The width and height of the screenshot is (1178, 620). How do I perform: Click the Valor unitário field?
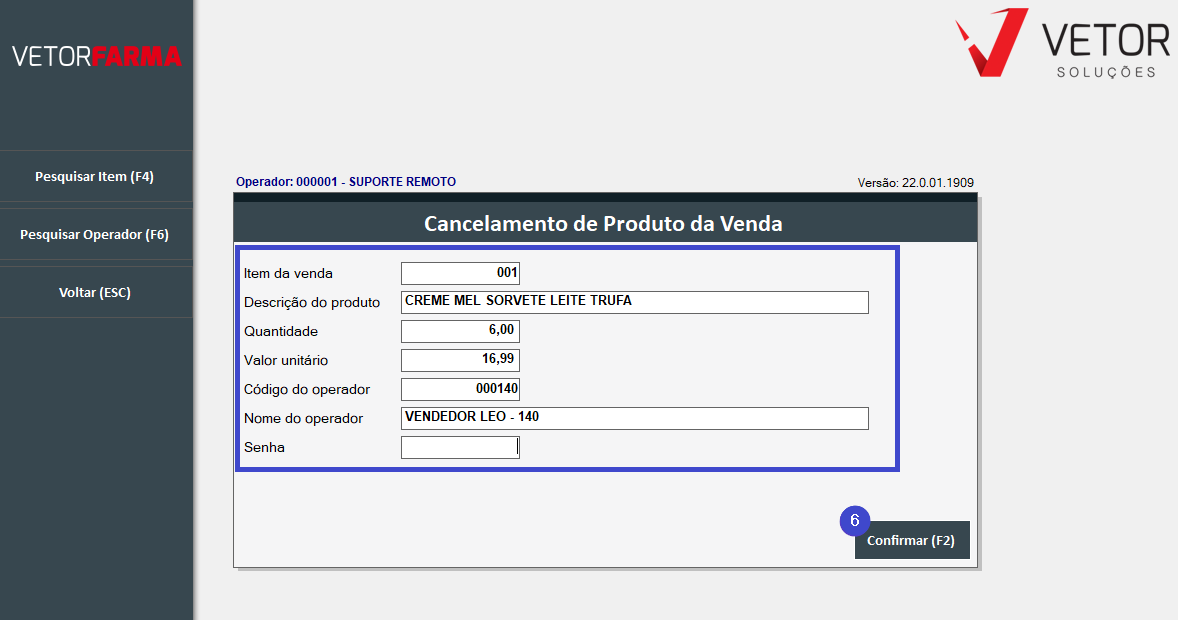461,360
